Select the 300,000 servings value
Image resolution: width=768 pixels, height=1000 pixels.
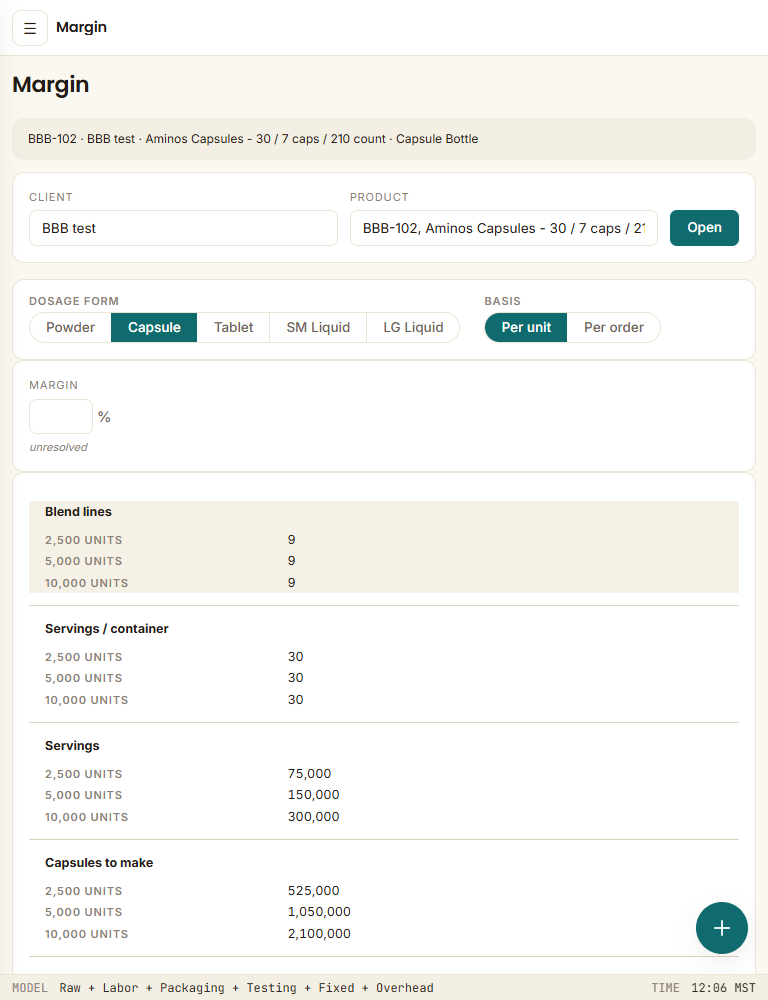[x=313, y=816]
